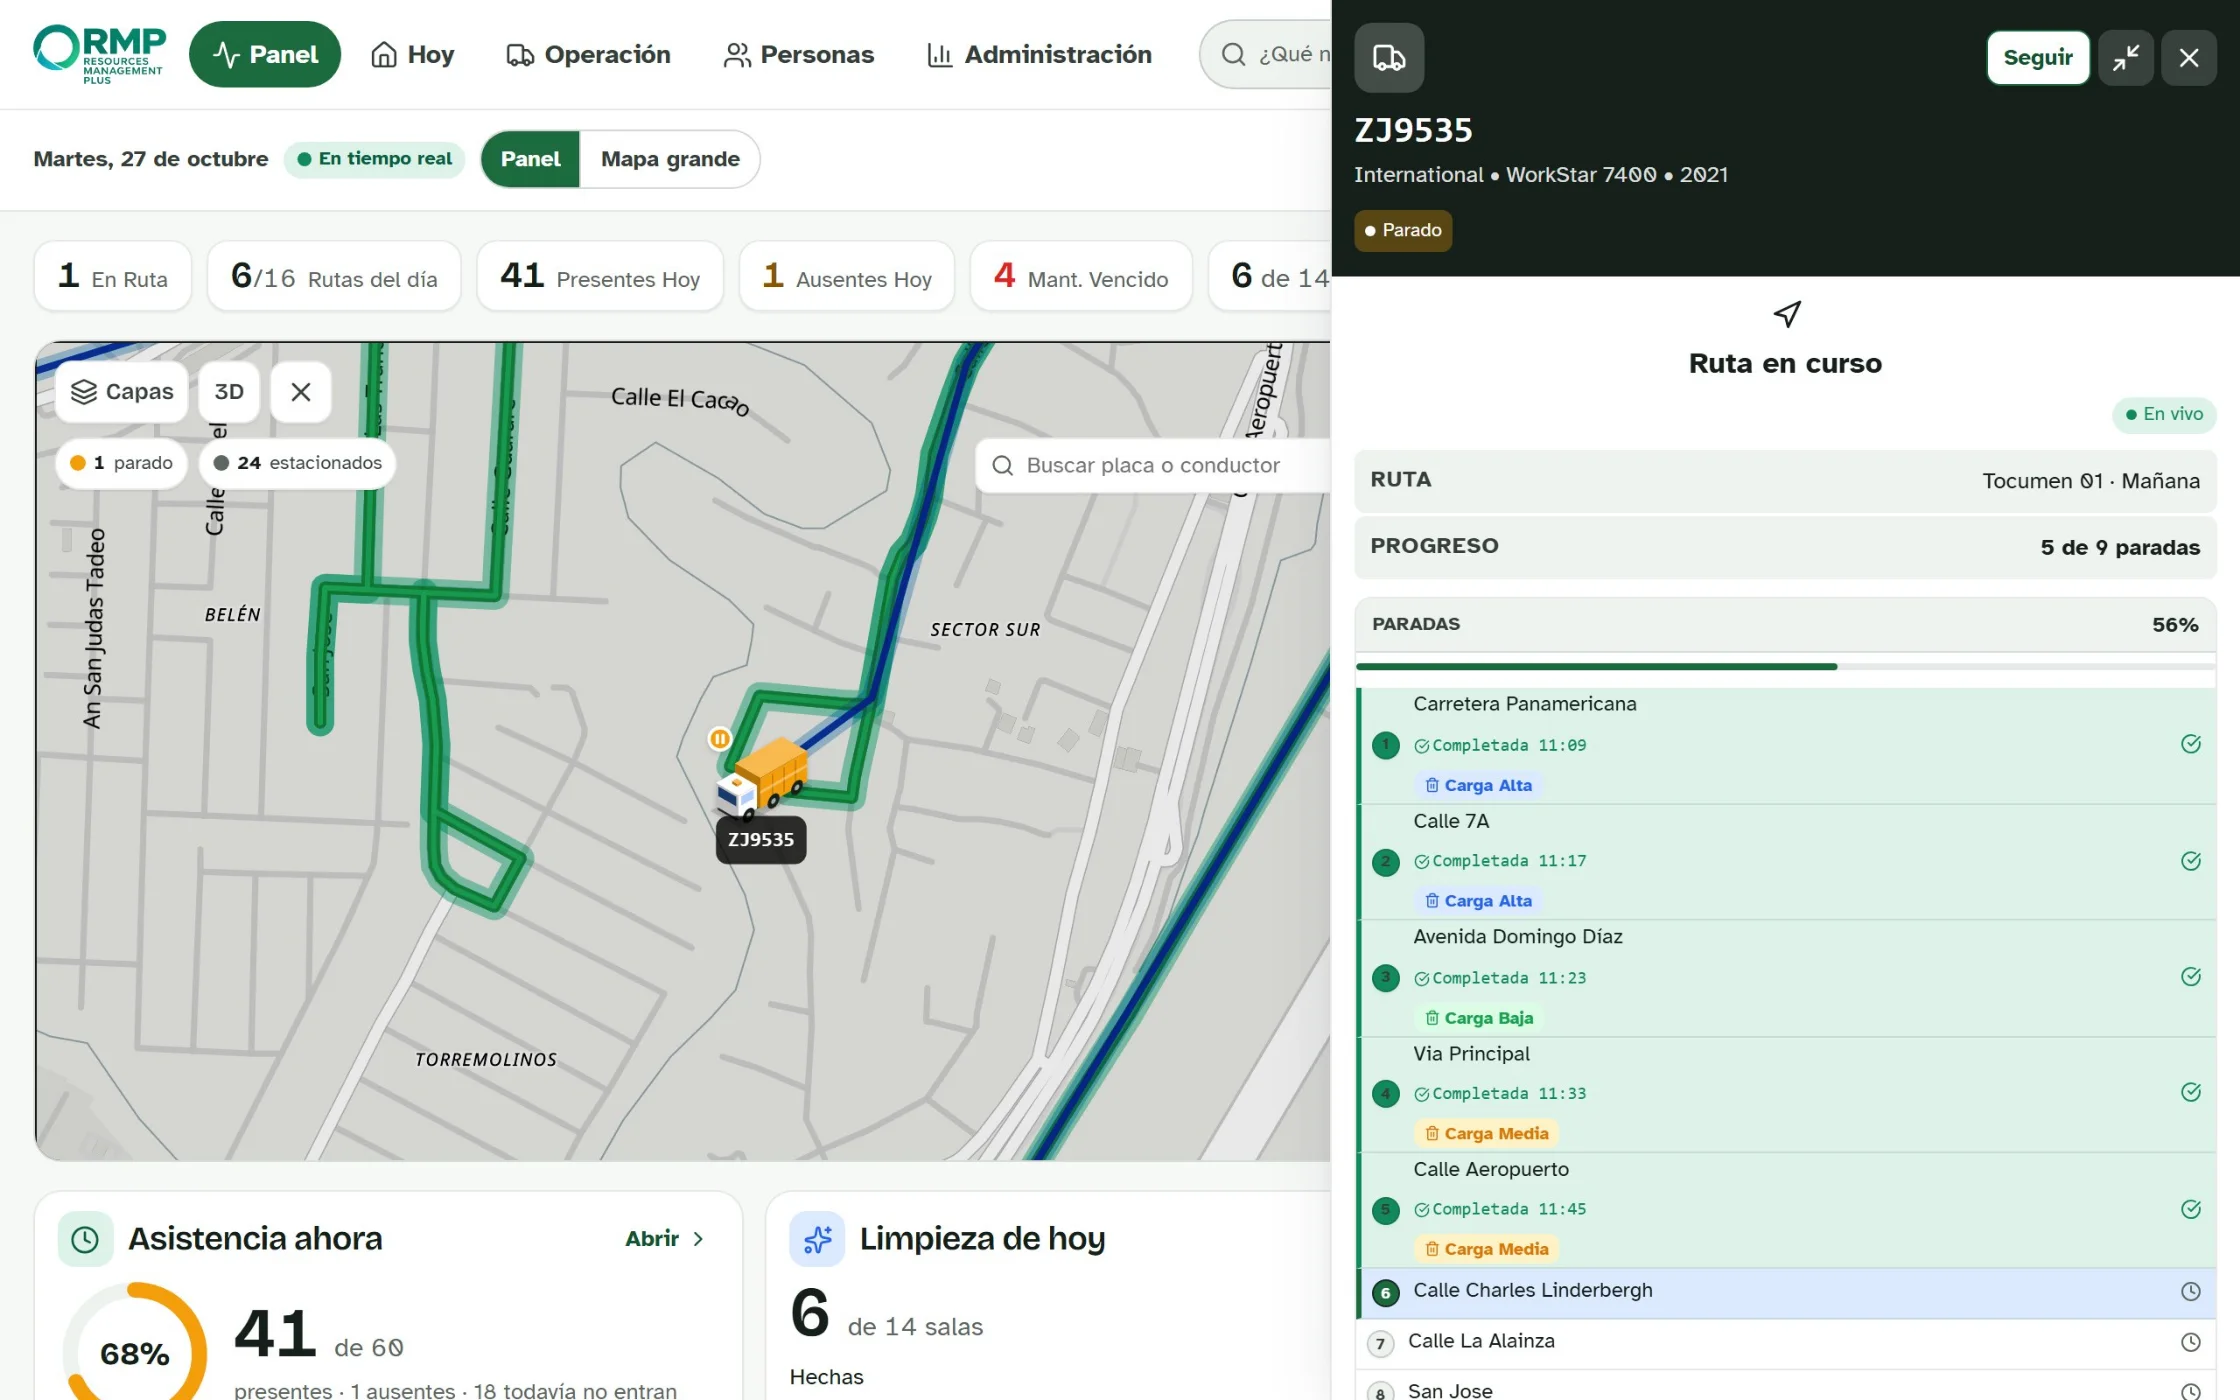The width and height of the screenshot is (2240, 1400).
Task: Click the En tiempo real badge
Action: pyautogui.click(x=375, y=159)
